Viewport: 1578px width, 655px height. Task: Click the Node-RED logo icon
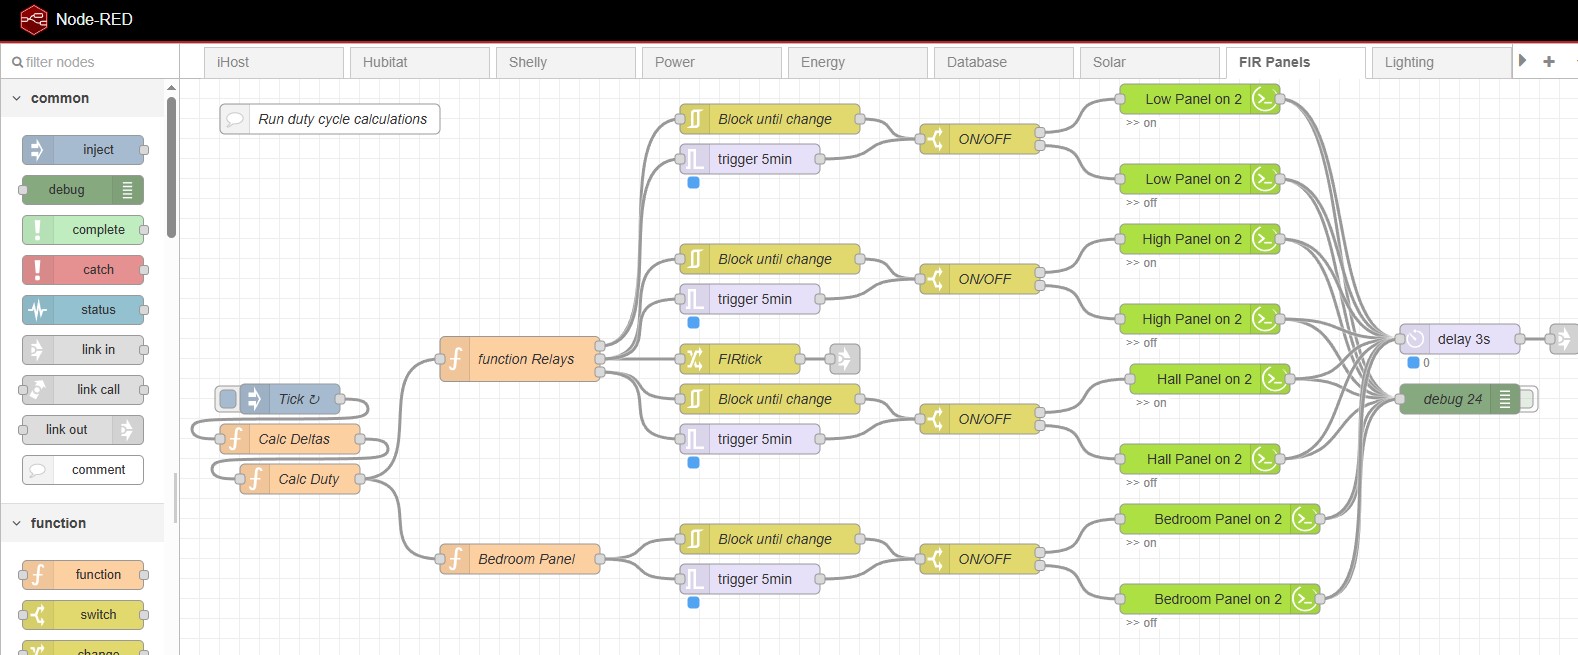34,20
